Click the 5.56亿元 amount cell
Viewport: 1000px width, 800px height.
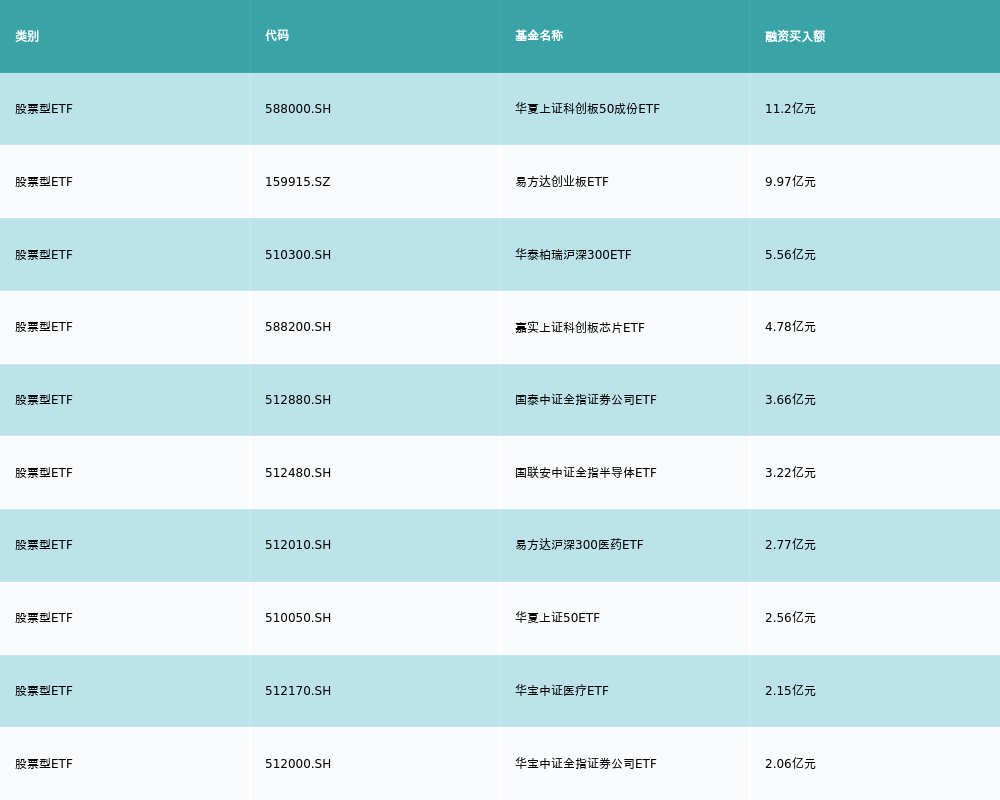(790, 255)
